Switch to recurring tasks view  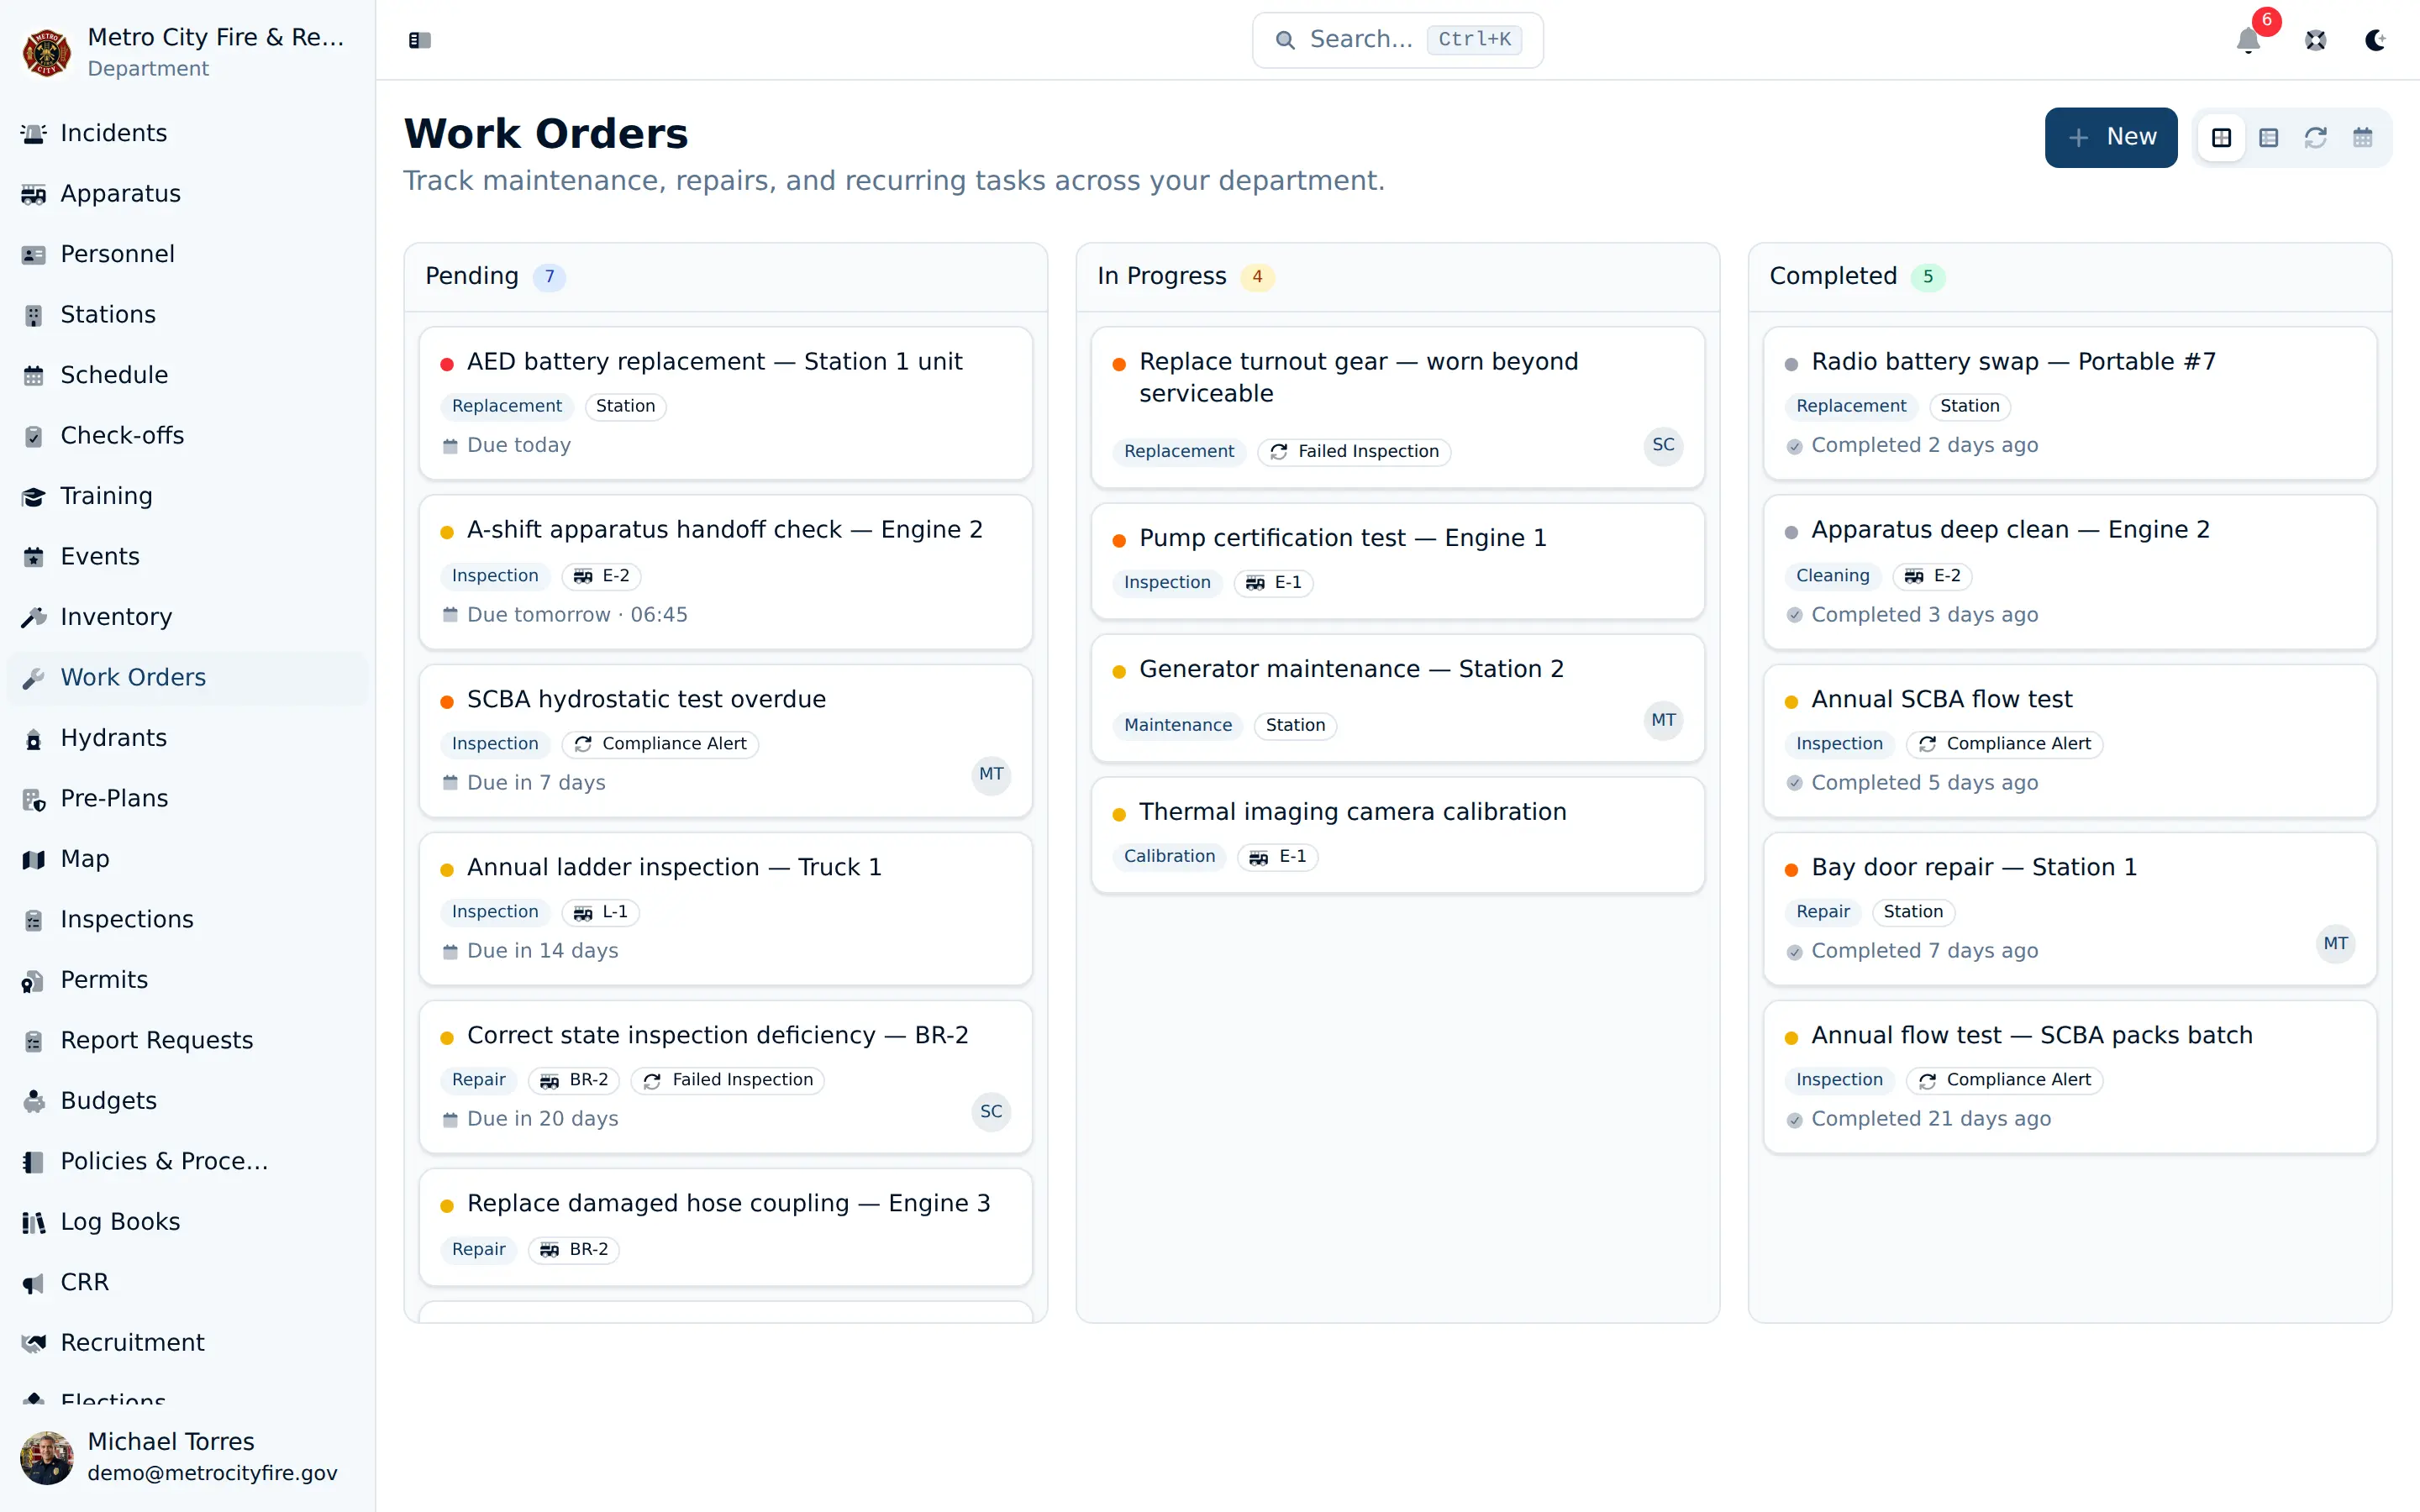pyautogui.click(x=2315, y=138)
